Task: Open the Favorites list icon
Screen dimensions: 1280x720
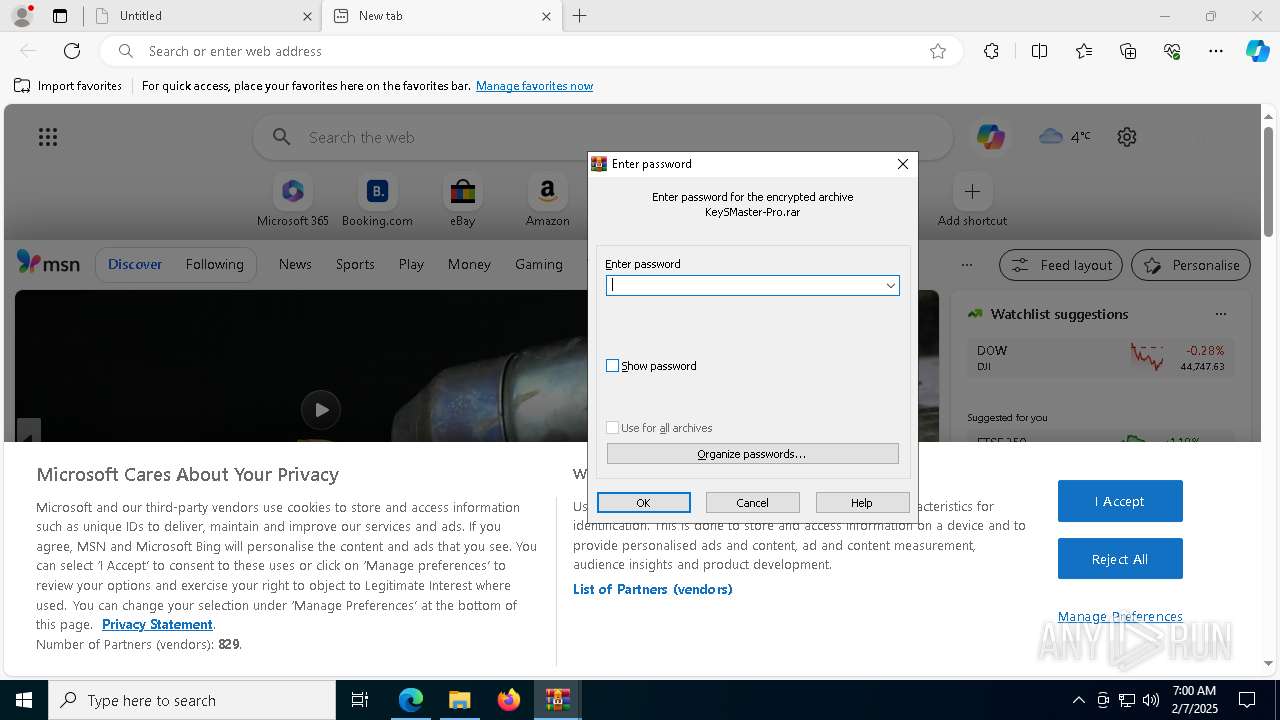Action: [x=1084, y=51]
